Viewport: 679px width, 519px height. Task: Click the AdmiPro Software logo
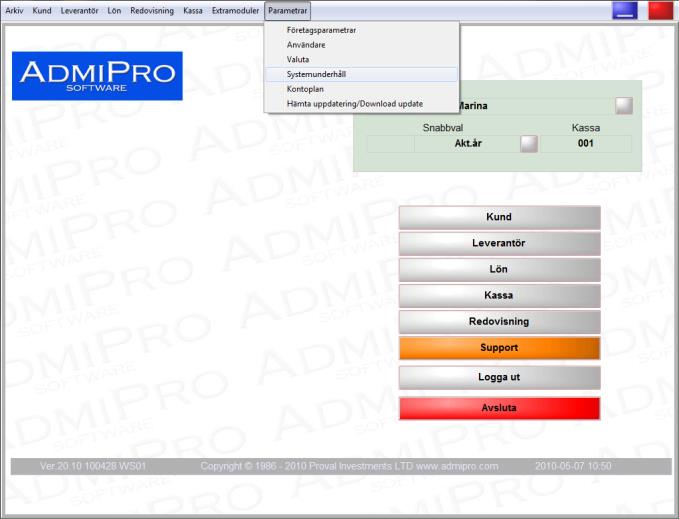(x=97, y=76)
